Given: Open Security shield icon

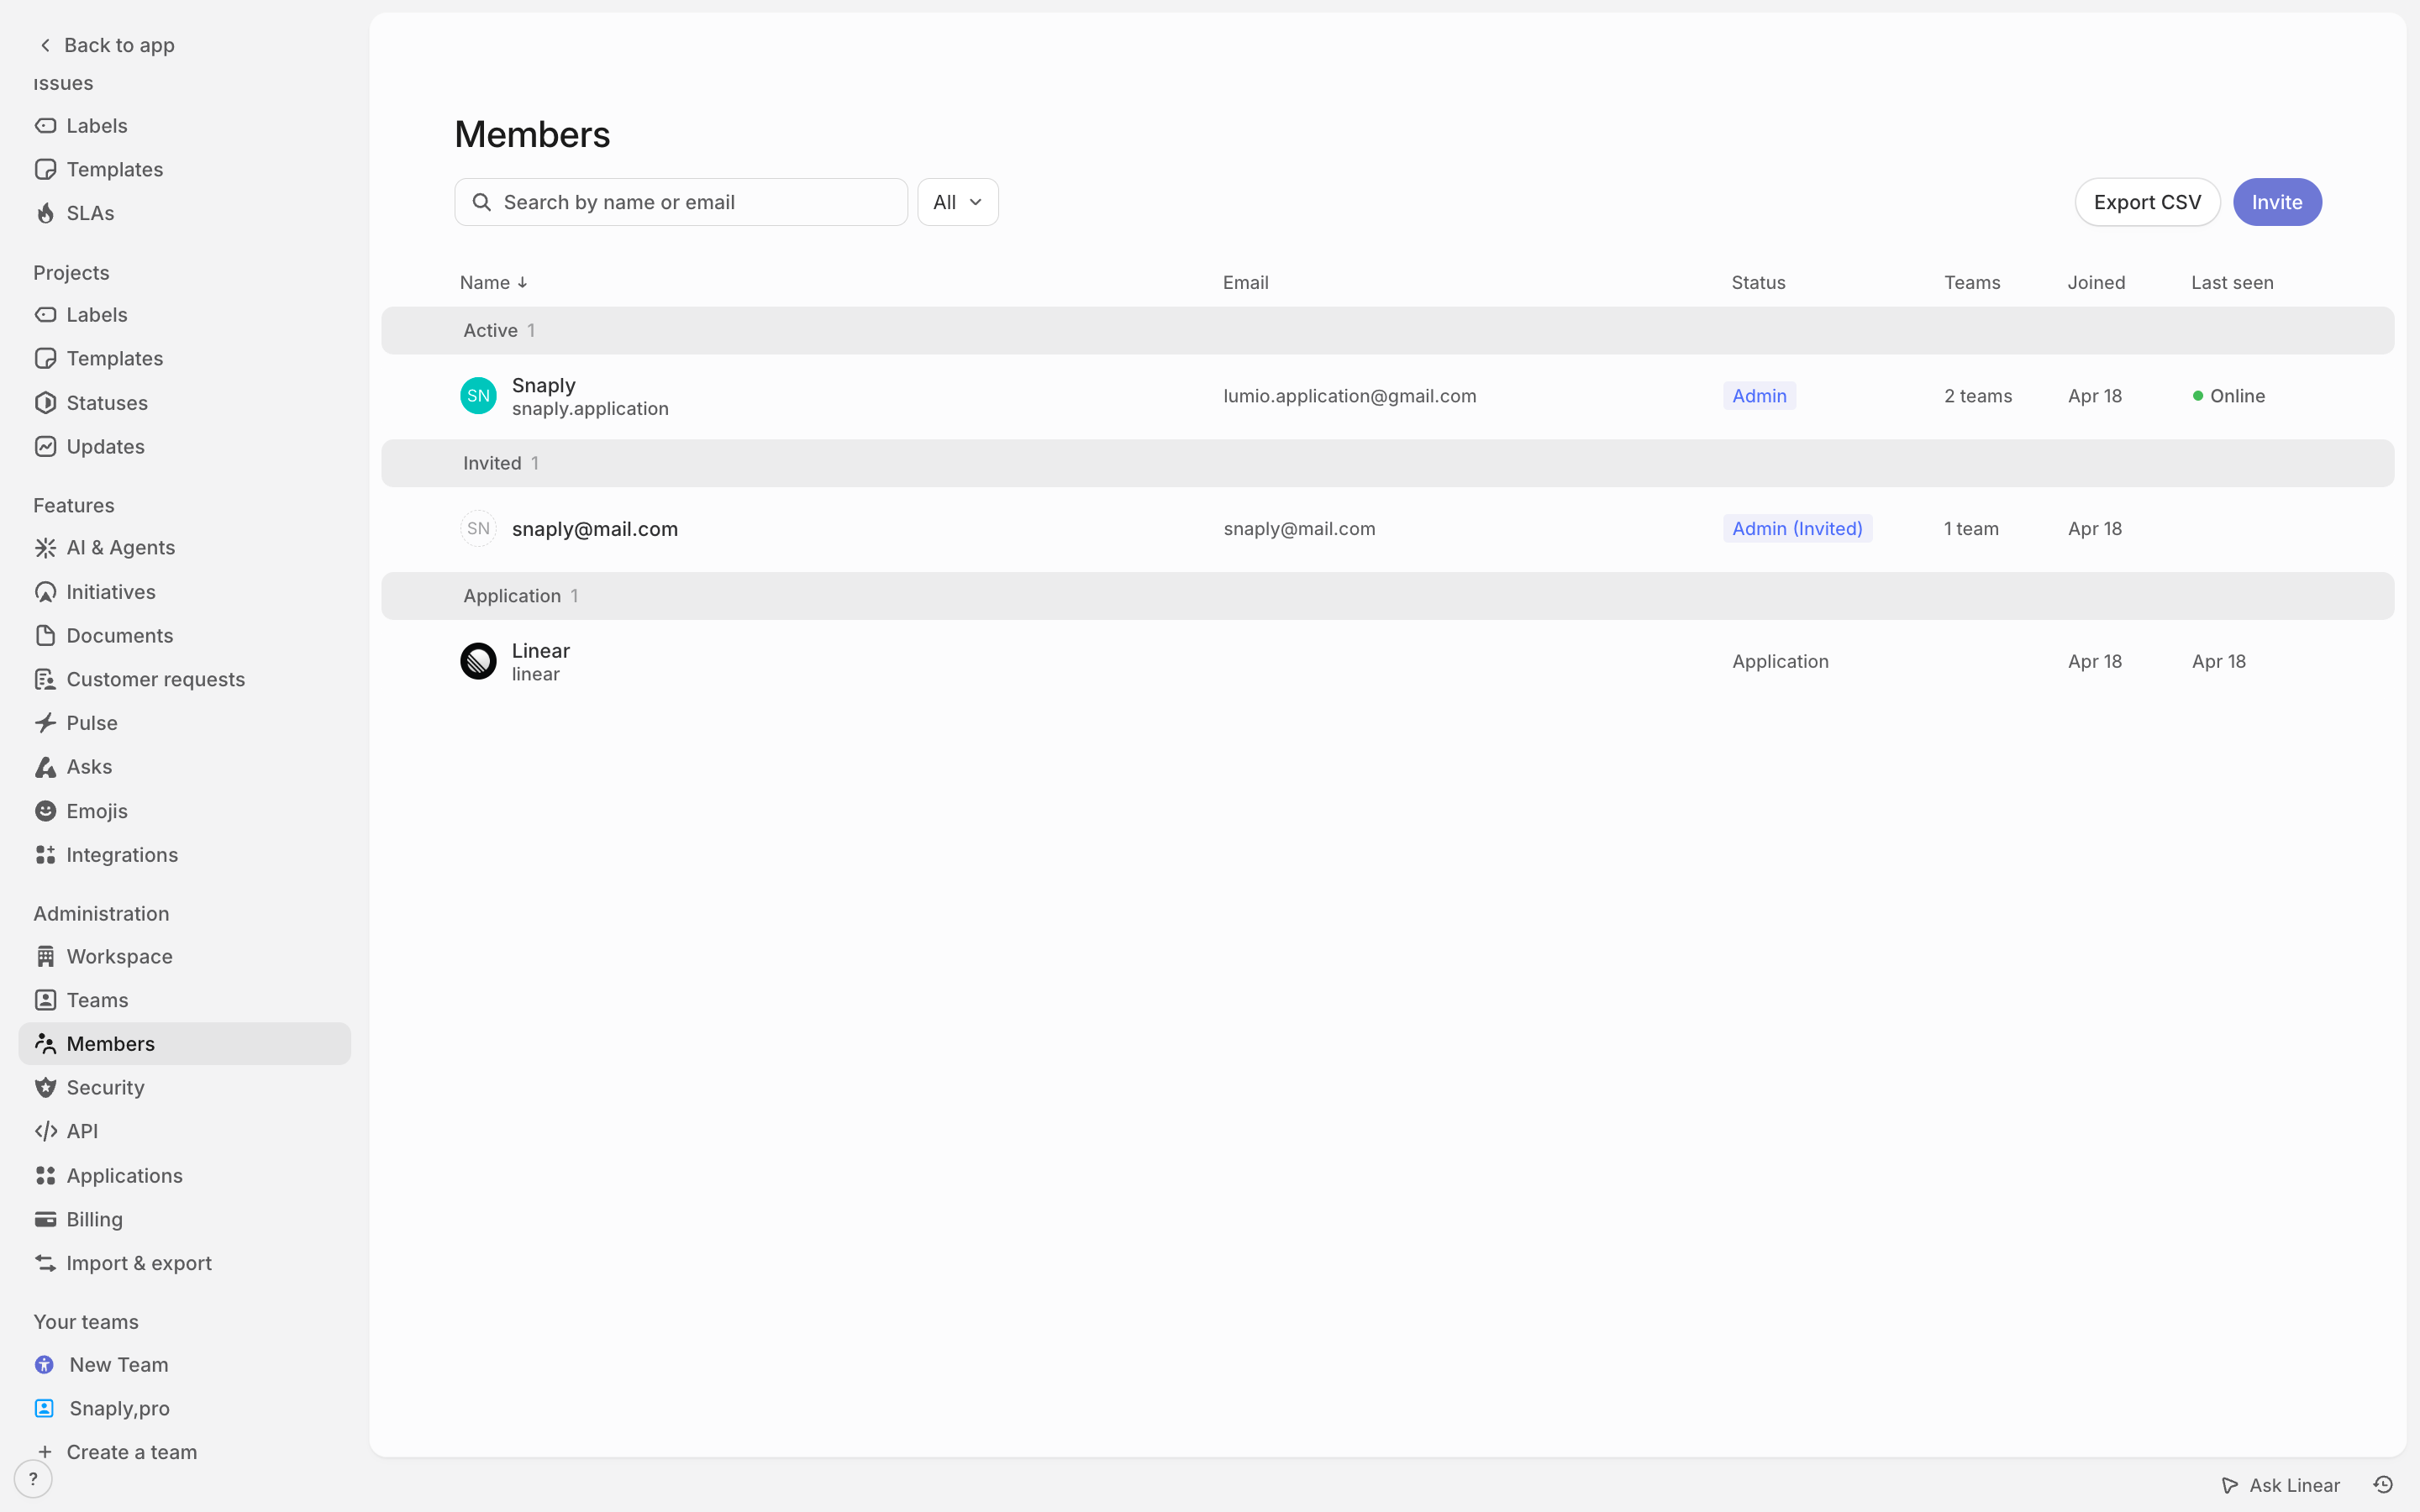Looking at the screenshot, I should [x=45, y=1088].
